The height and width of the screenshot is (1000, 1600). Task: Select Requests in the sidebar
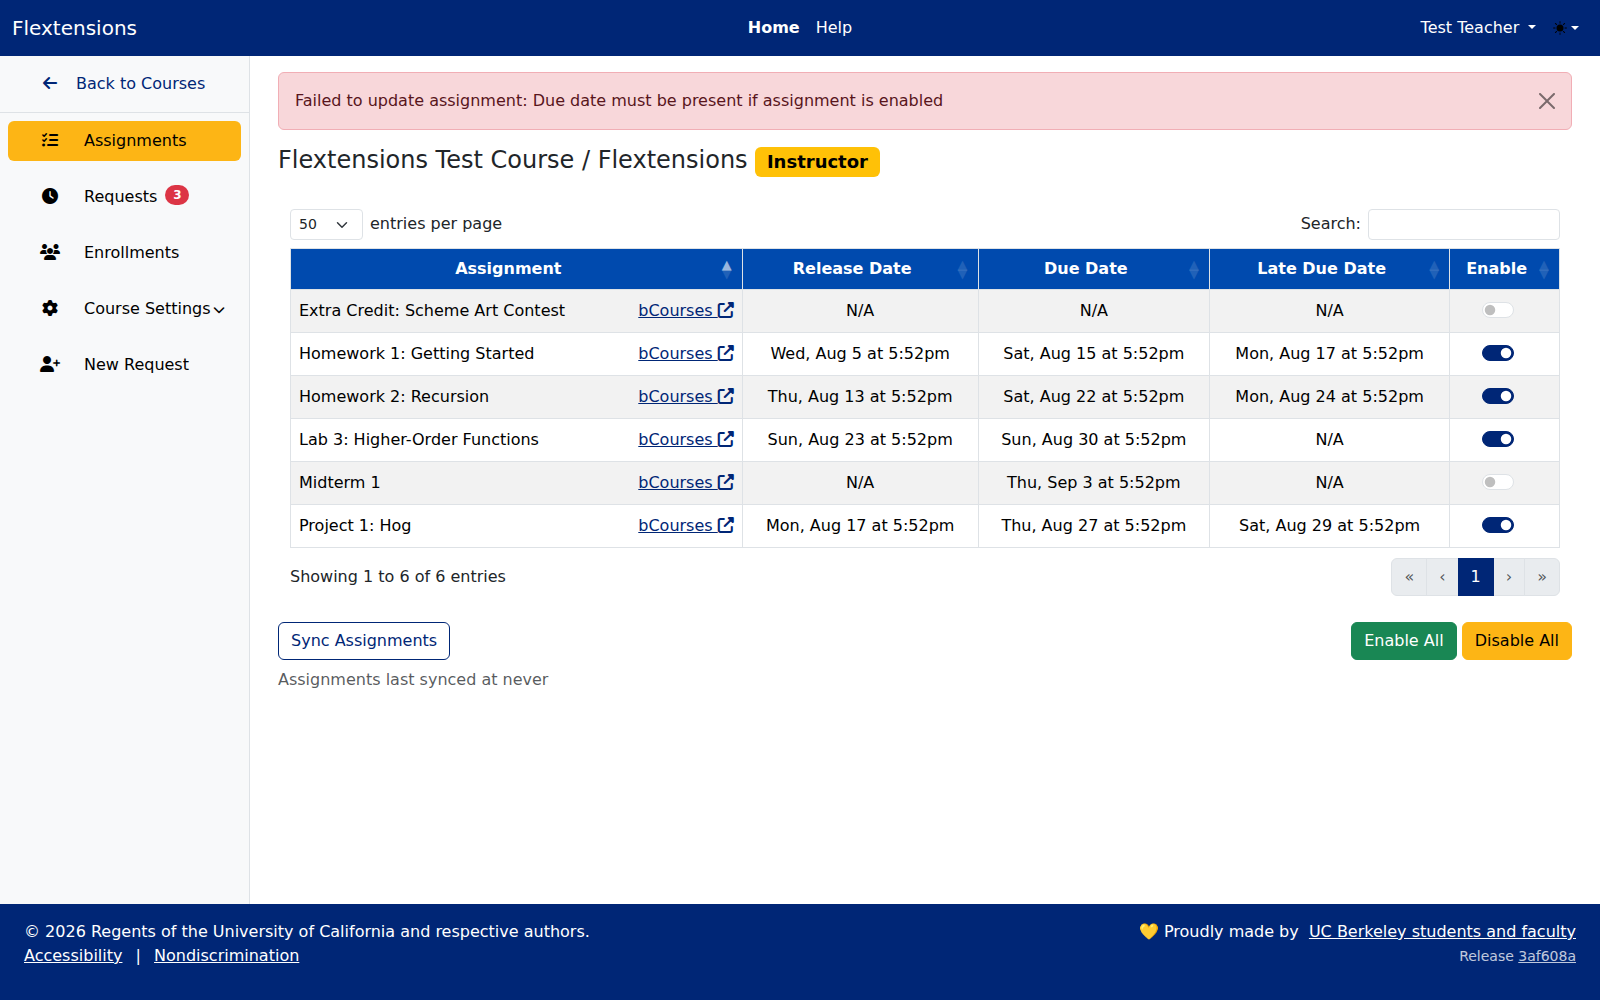(x=124, y=197)
